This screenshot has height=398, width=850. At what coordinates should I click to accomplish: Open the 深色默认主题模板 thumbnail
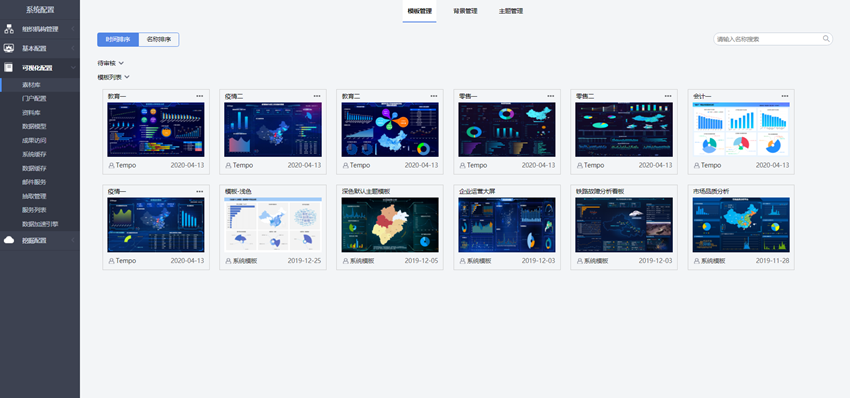coord(390,224)
